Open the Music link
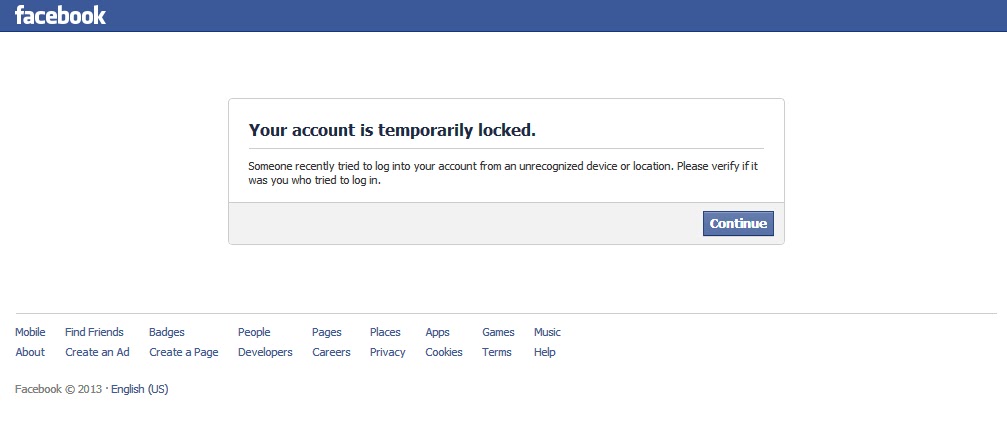The height and width of the screenshot is (442, 1007). tap(547, 332)
